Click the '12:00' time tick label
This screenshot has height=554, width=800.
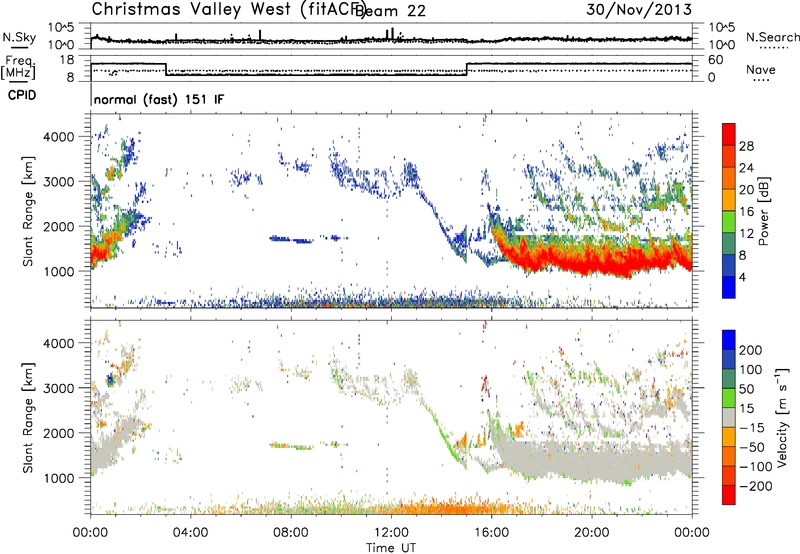click(x=391, y=533)
